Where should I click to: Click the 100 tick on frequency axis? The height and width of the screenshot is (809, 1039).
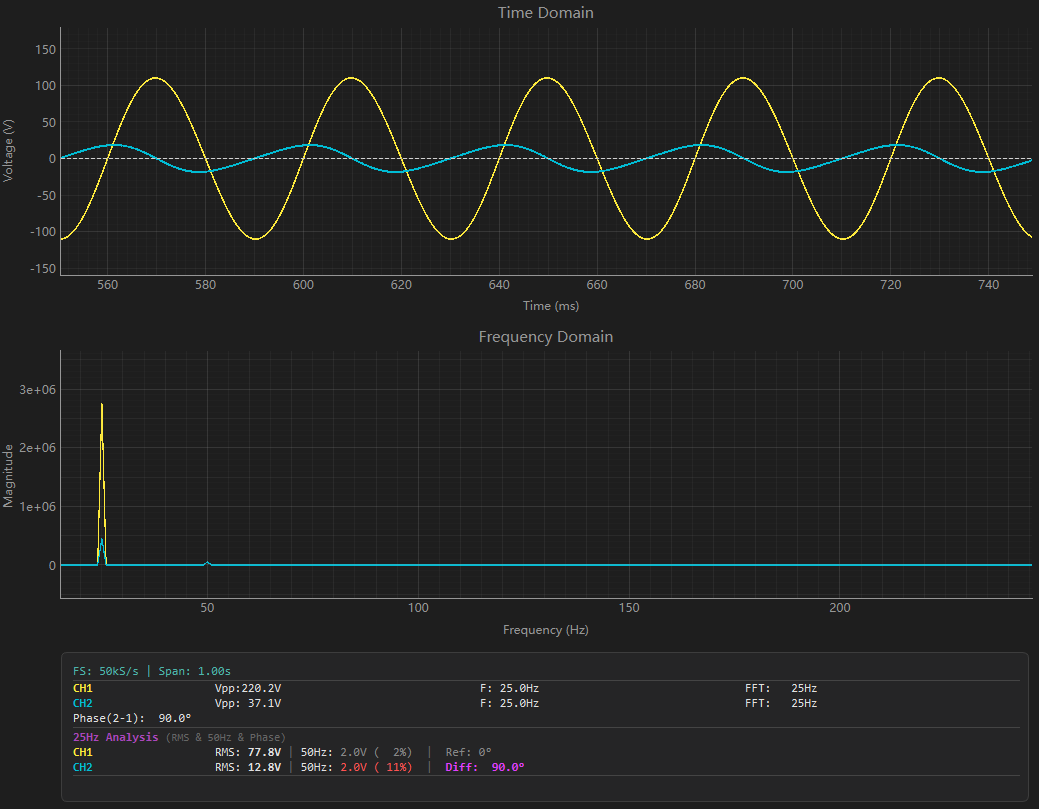[x=418, y=608]
